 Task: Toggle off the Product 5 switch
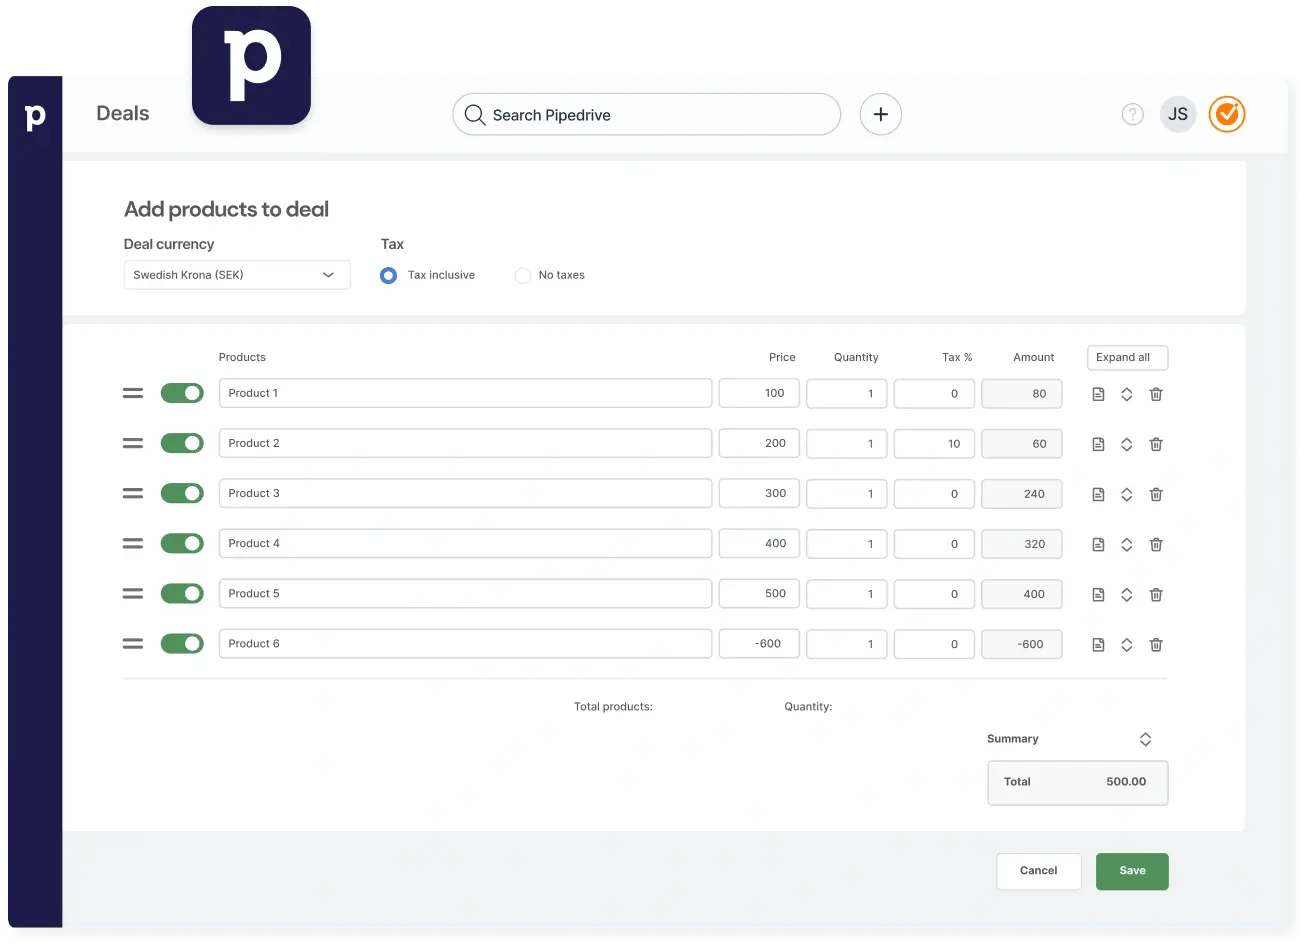(182, 593)
